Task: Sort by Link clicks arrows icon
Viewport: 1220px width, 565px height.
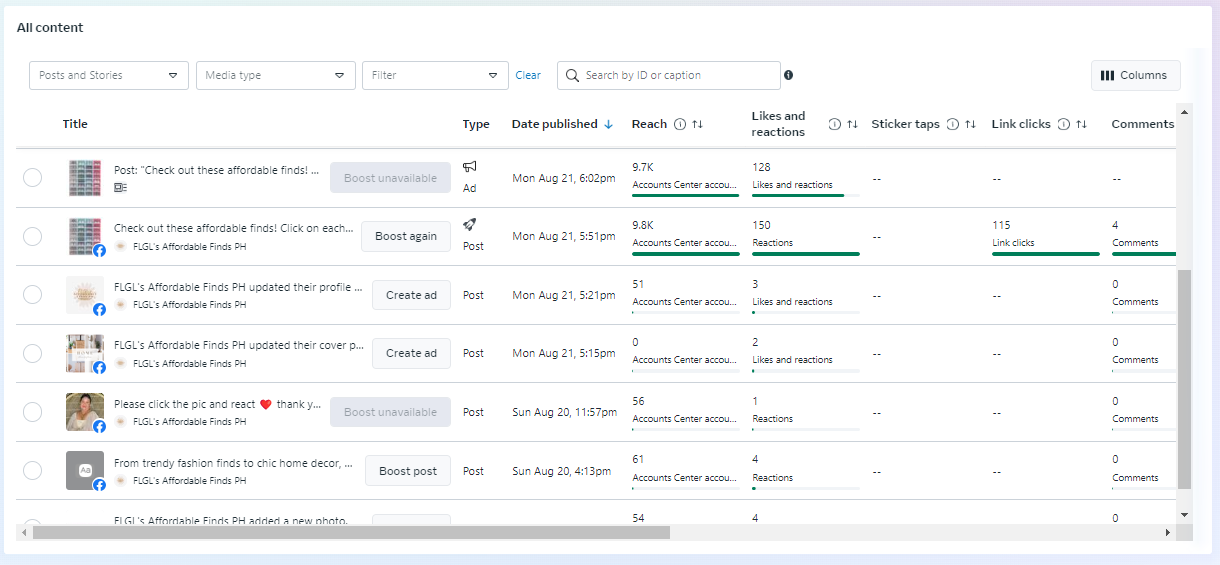Action: pos(1081,124)
